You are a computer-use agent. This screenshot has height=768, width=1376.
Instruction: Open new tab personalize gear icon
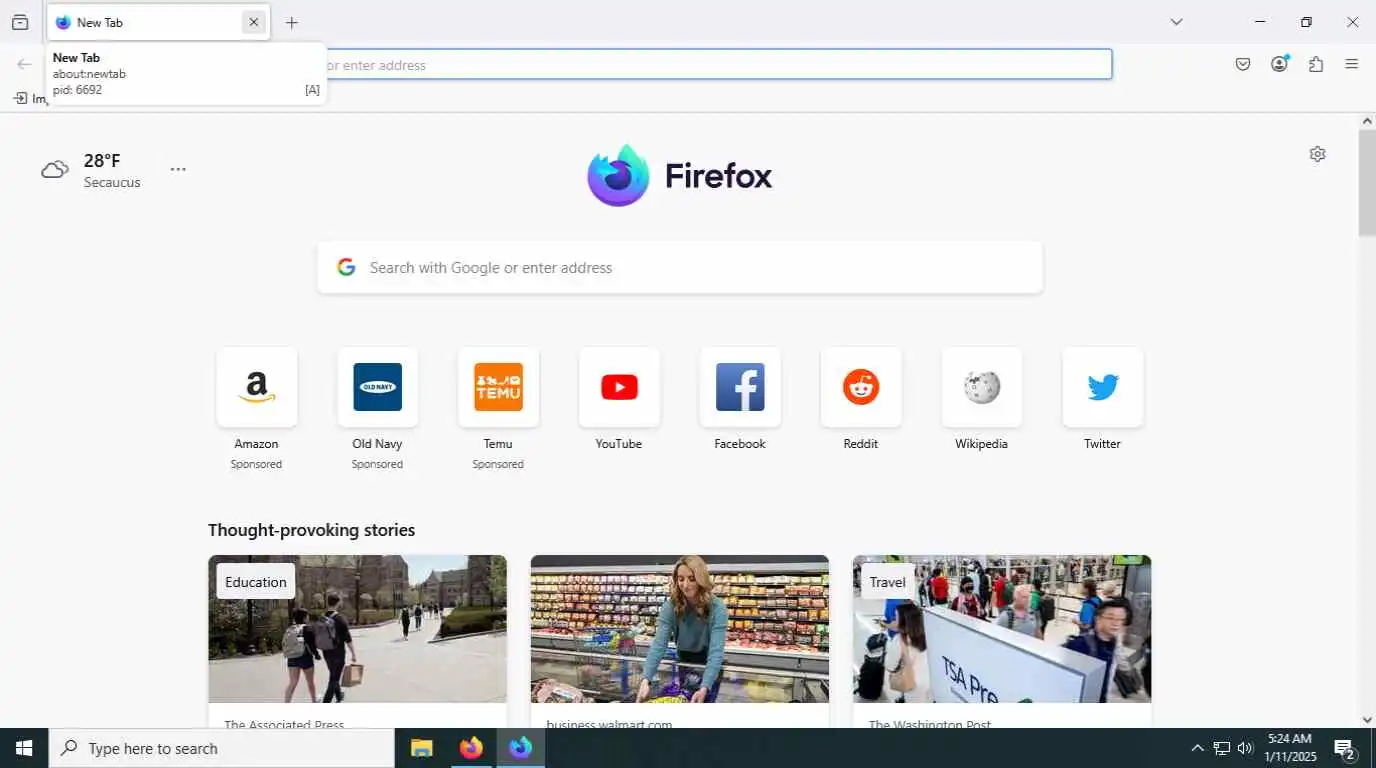point(1318,154)
